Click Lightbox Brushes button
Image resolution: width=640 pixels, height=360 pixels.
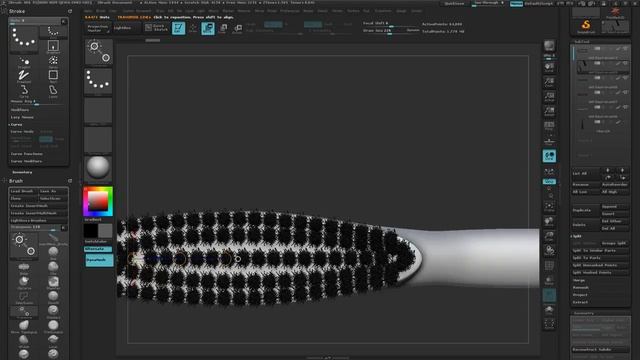point(39,220)
